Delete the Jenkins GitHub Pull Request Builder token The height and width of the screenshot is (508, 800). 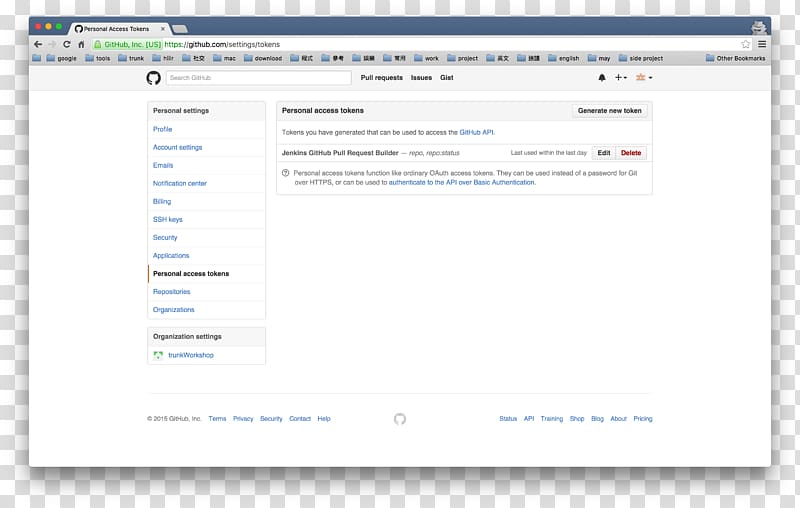631,153
